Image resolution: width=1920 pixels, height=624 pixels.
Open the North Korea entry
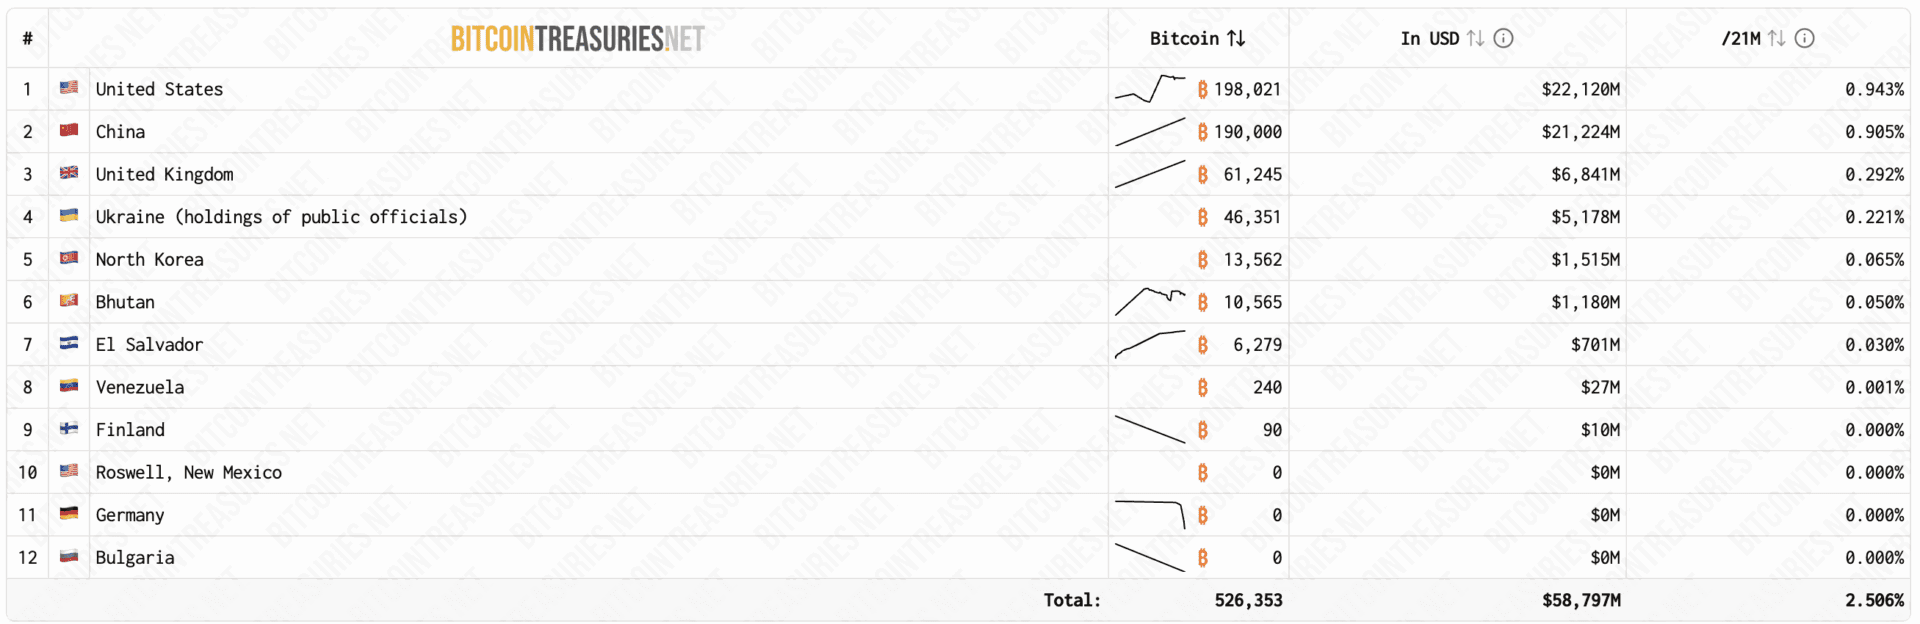pyautogui.click(x=149, y=259)
